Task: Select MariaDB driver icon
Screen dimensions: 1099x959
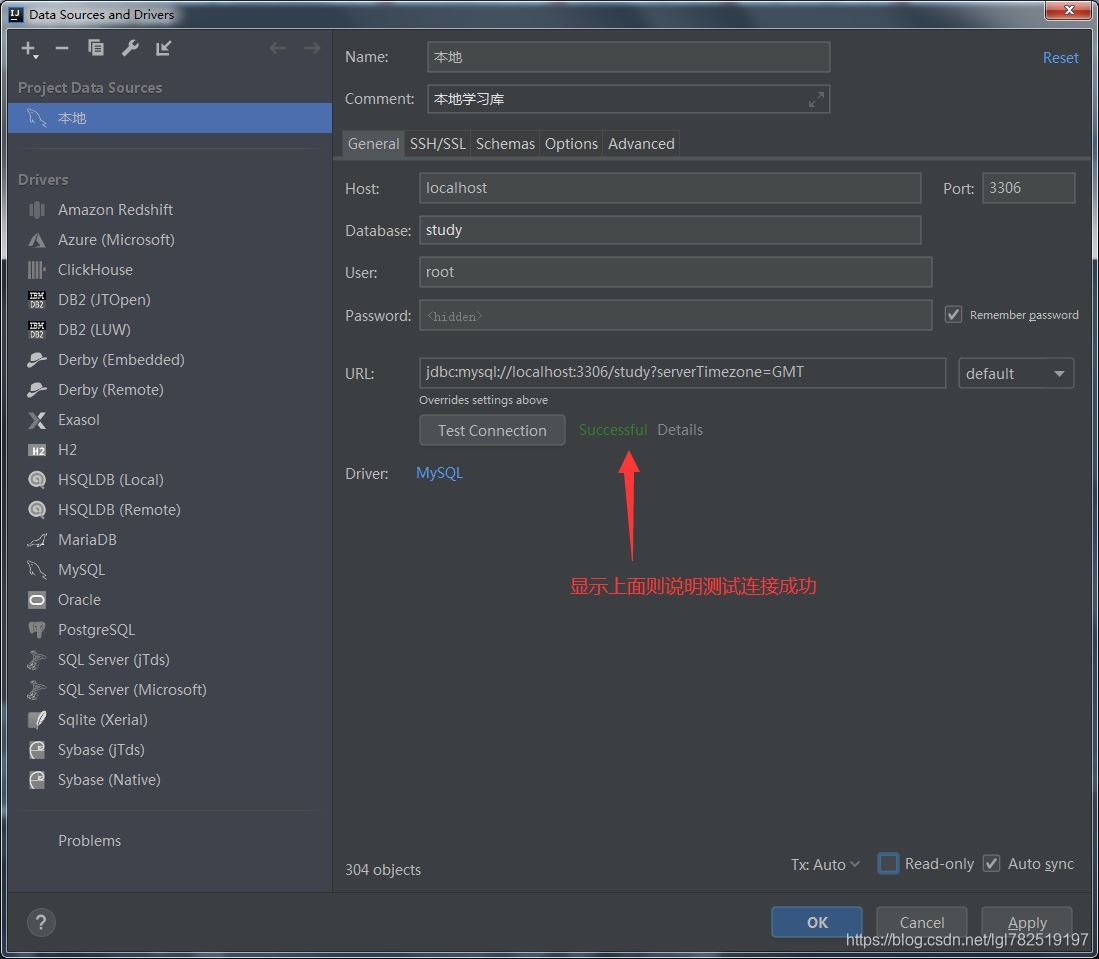Action: coord(36,540)
